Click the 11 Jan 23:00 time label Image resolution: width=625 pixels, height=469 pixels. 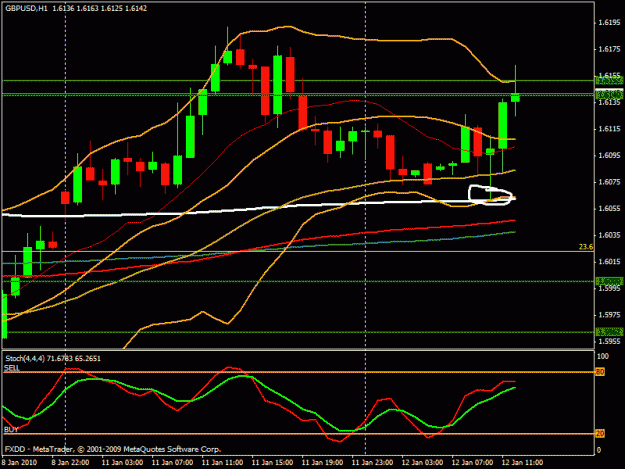(x=372, y=462)
